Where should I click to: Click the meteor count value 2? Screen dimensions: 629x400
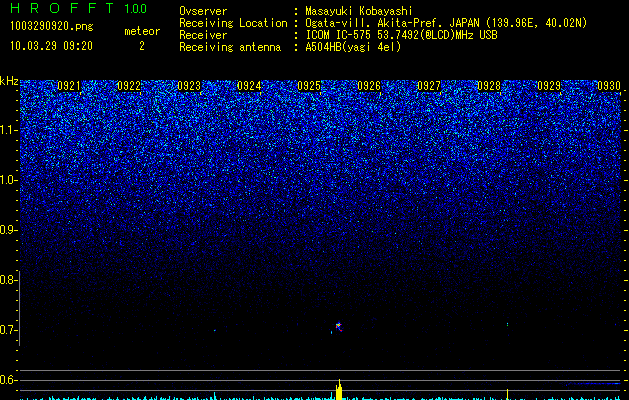(x=142, y=46)
